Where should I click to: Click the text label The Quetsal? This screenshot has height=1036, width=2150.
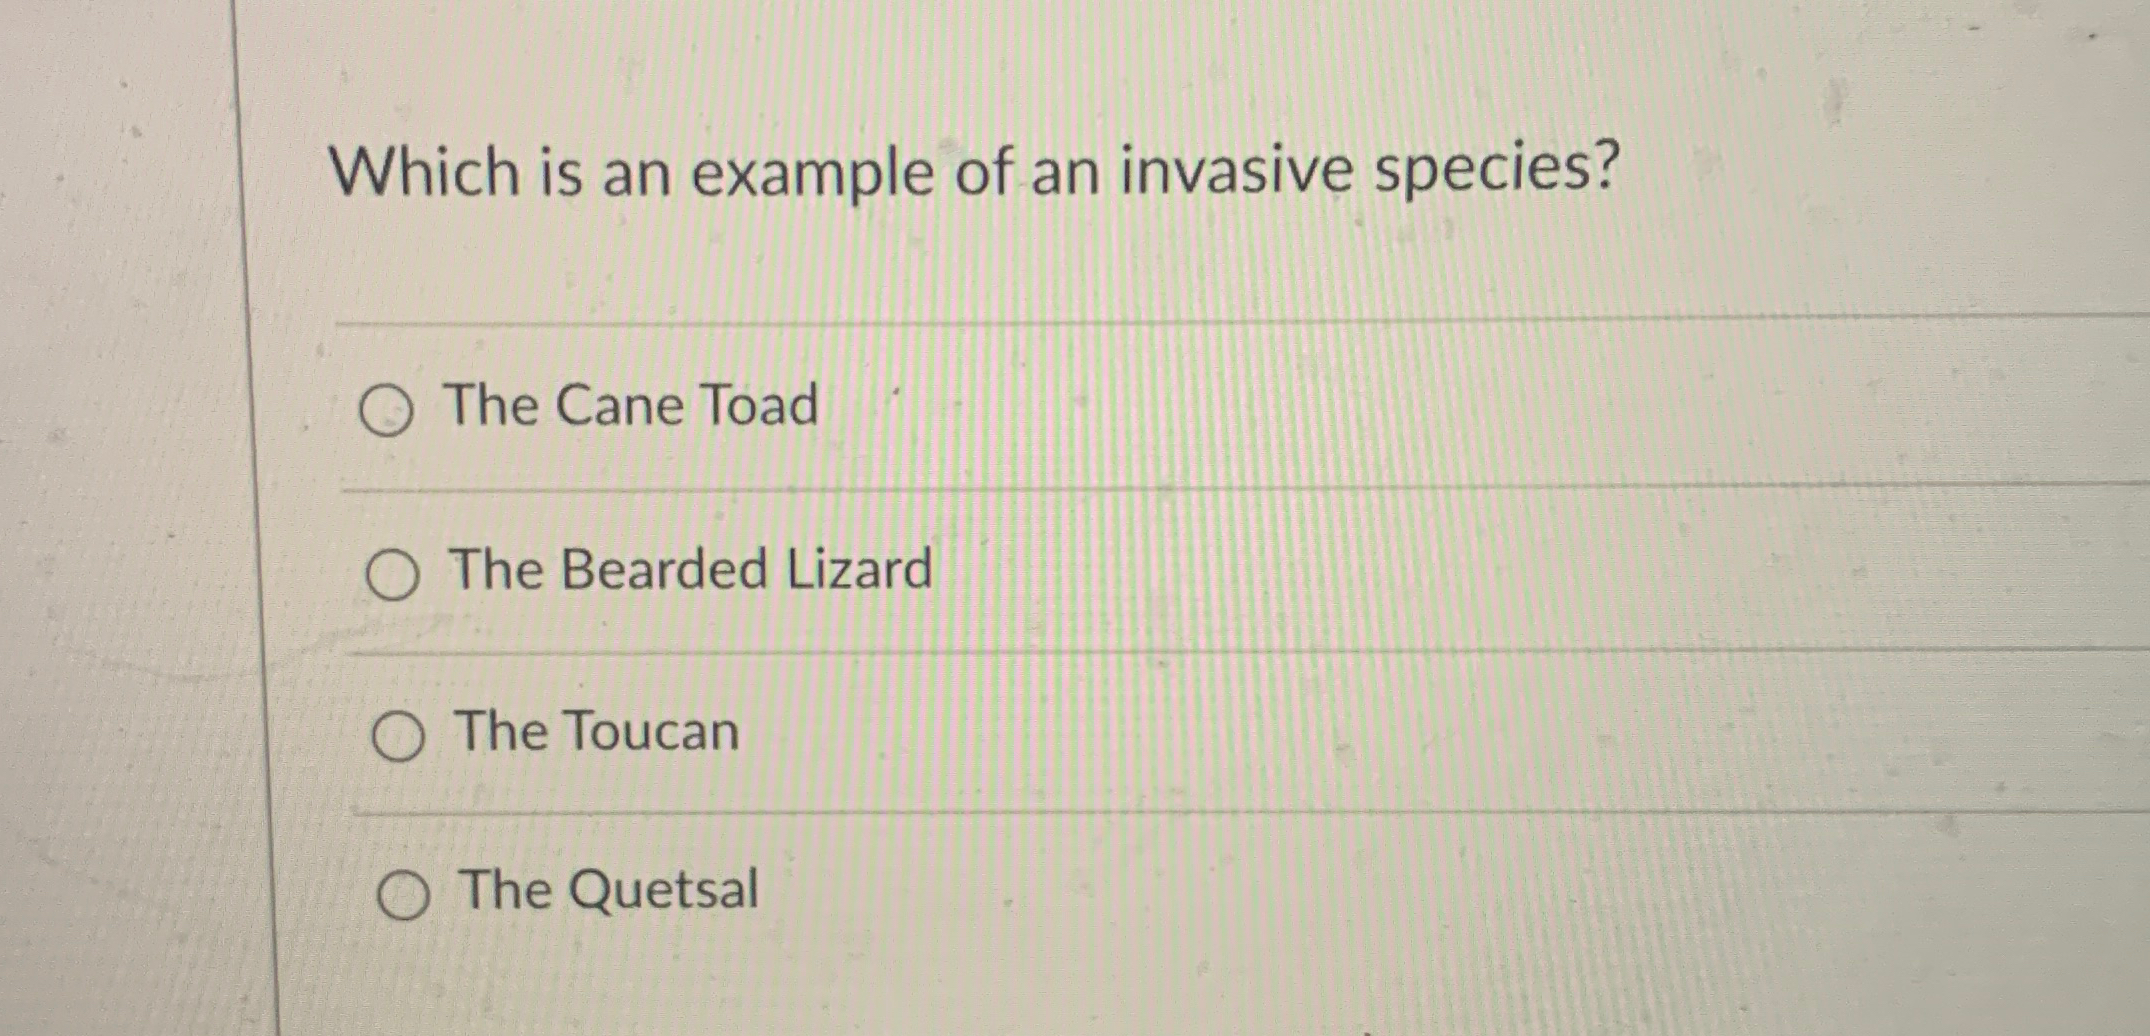[608, 889]
